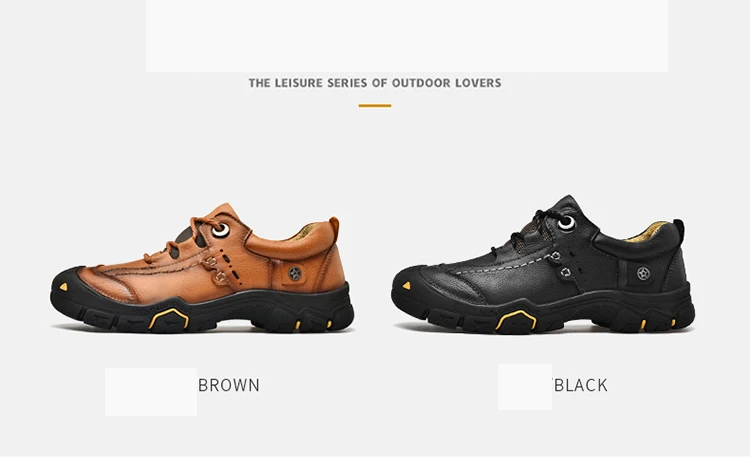750x463 pixels.
Task: Click the laces of the brown shoe
Action: tap(184, 239)
